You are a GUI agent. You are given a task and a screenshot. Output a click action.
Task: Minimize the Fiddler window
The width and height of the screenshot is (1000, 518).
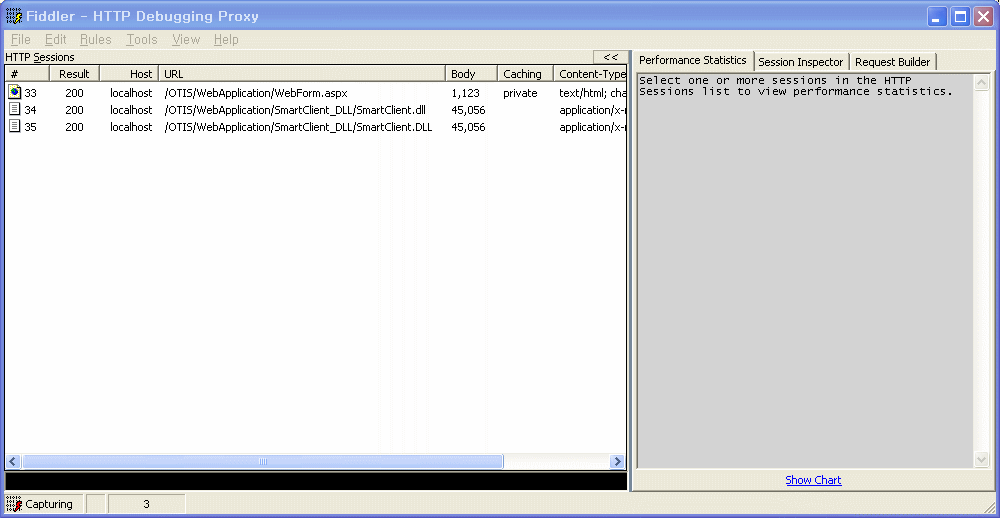[x=938, y=17]
